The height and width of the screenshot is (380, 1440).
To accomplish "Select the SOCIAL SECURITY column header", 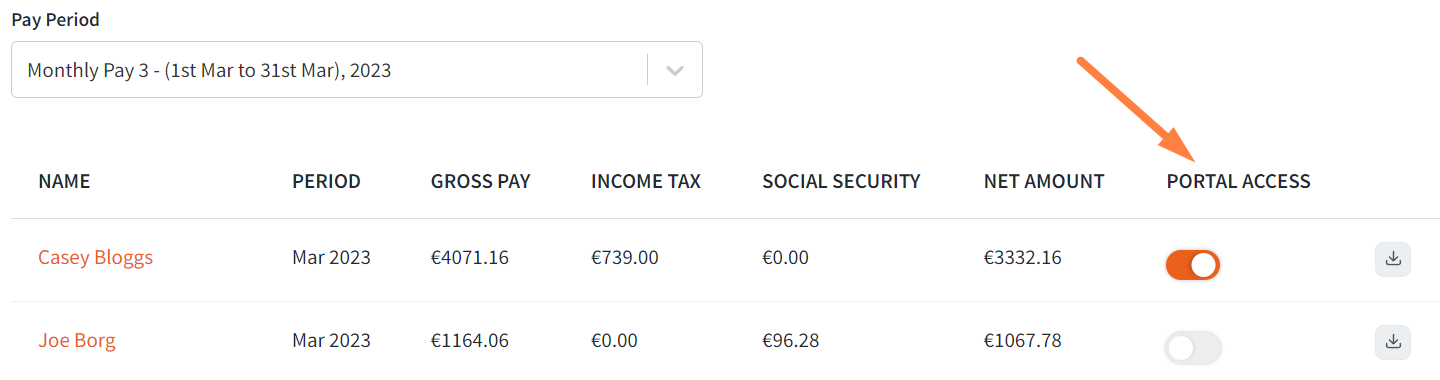I will [841, 182].
